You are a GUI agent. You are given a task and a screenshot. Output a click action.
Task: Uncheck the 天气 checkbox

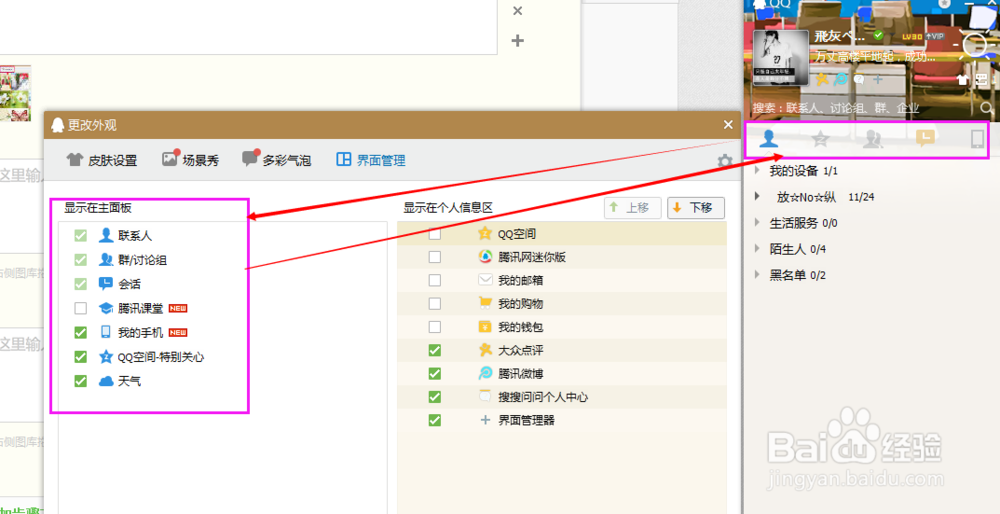[x=80, y=381]
